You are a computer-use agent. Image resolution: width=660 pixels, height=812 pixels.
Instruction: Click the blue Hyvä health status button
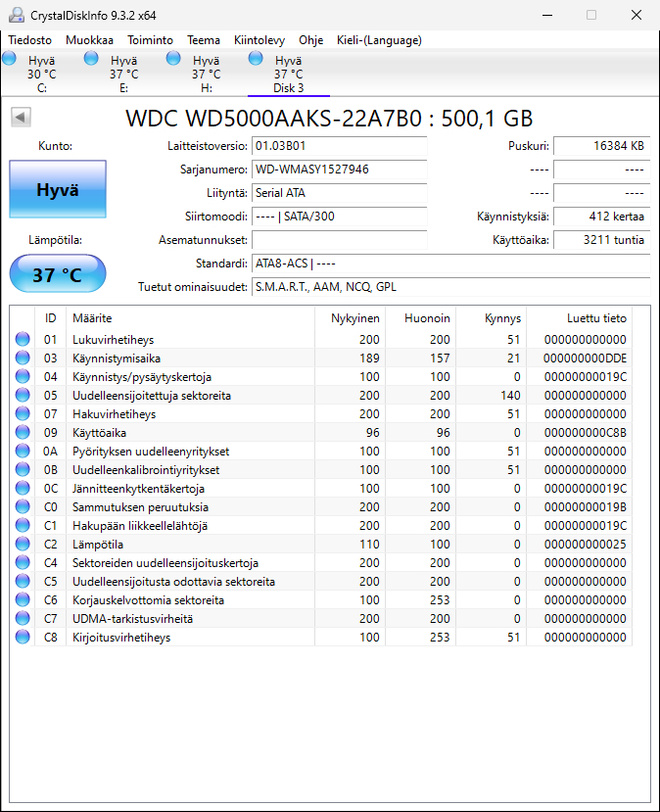[58, 190]
